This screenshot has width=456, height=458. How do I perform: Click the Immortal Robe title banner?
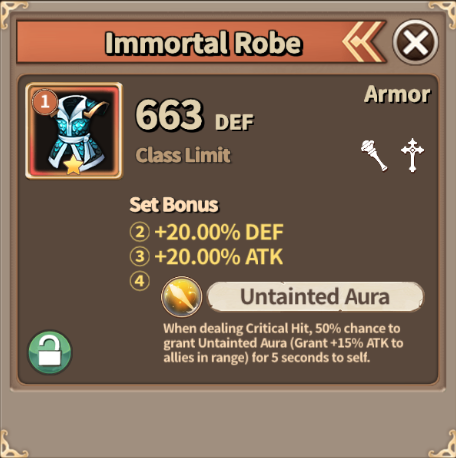(x=203, y=43)
